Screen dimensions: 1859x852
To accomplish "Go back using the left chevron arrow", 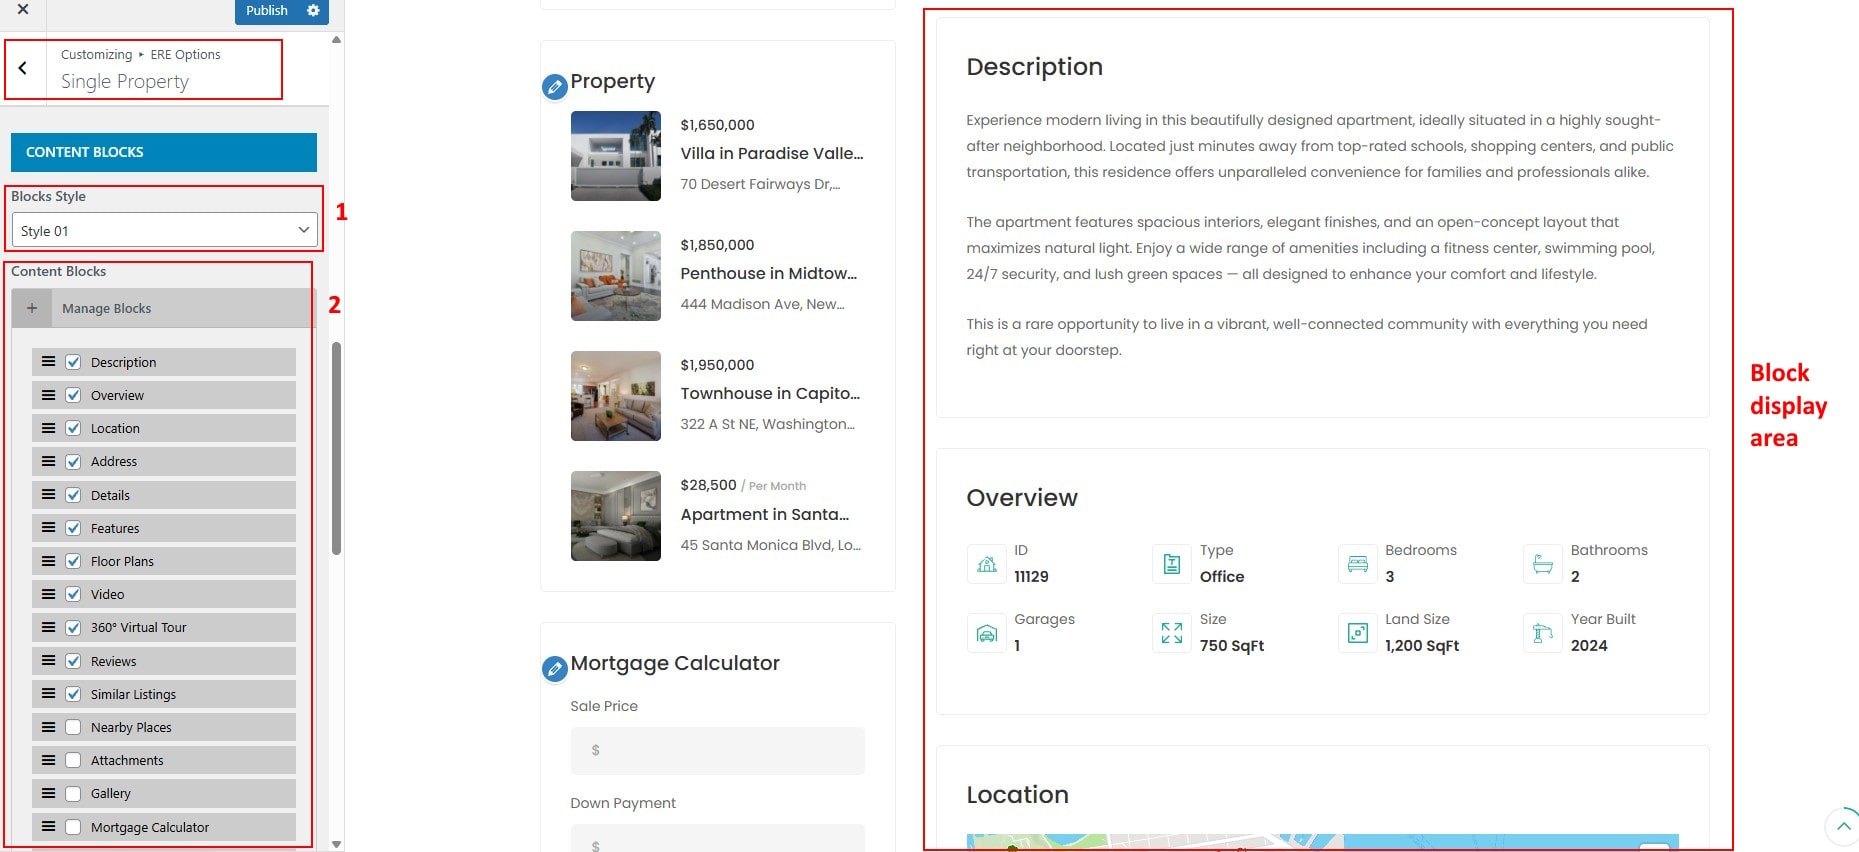I will point(23,68).
